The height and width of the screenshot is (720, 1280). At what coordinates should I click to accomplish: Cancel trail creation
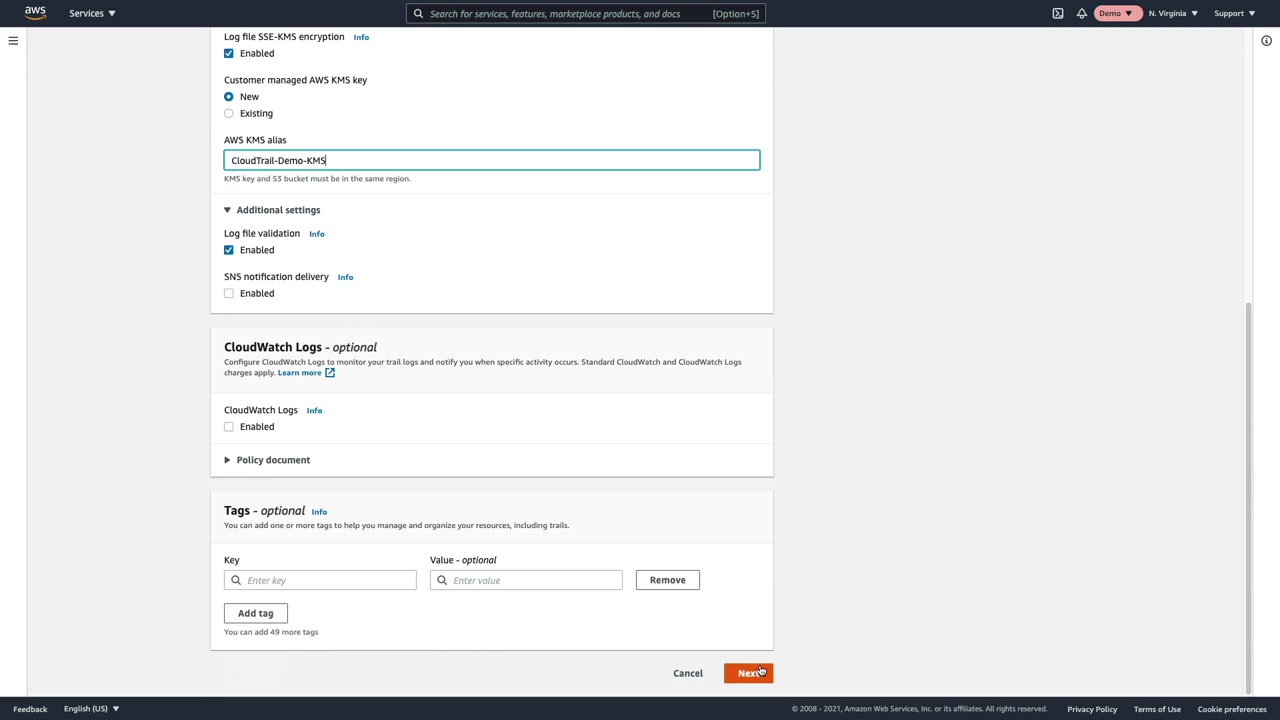coord(688,673)
